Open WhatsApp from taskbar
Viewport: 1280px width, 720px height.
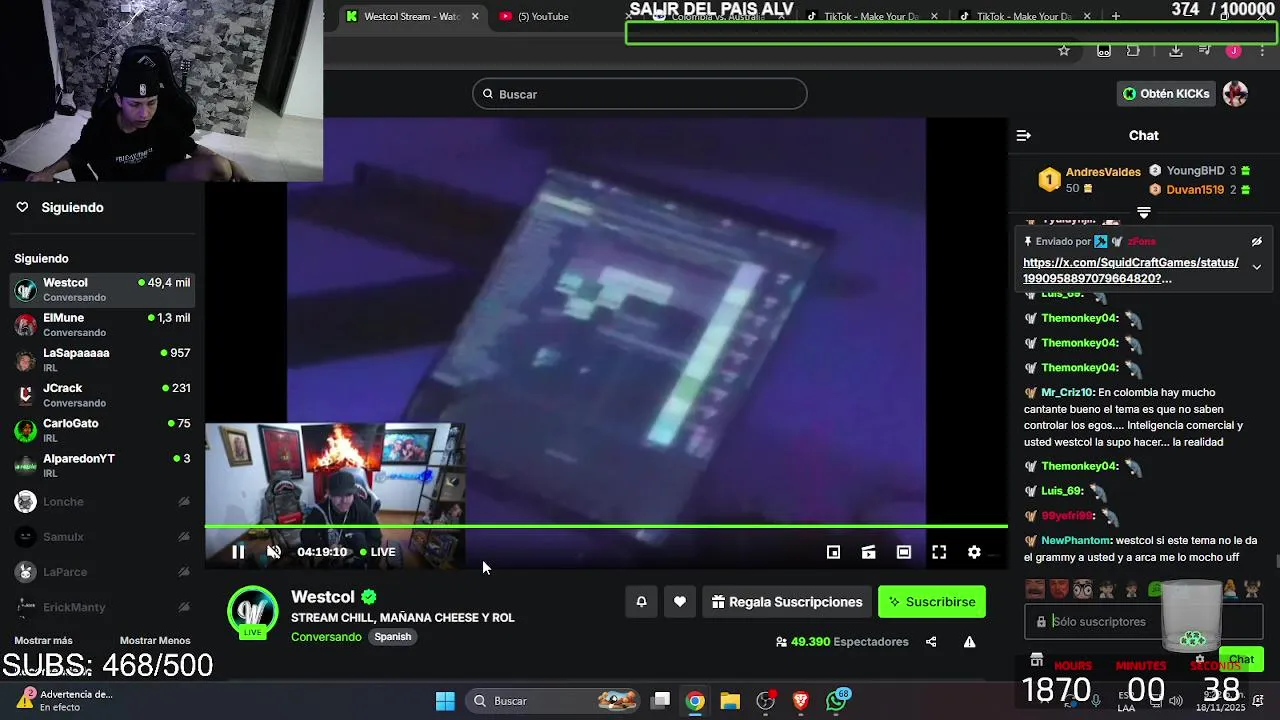837,701
